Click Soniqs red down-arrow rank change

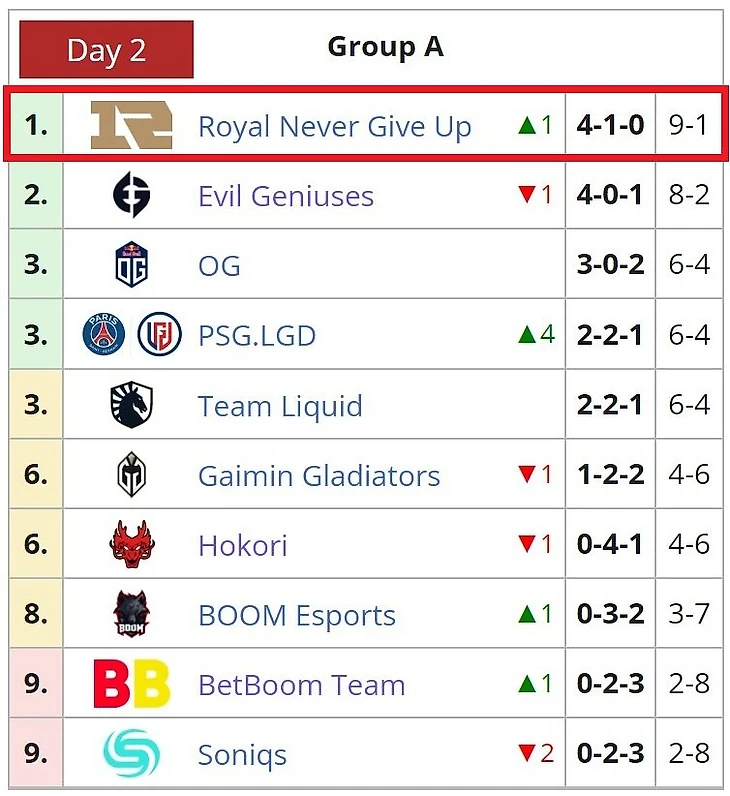click(x=526, y=753)
